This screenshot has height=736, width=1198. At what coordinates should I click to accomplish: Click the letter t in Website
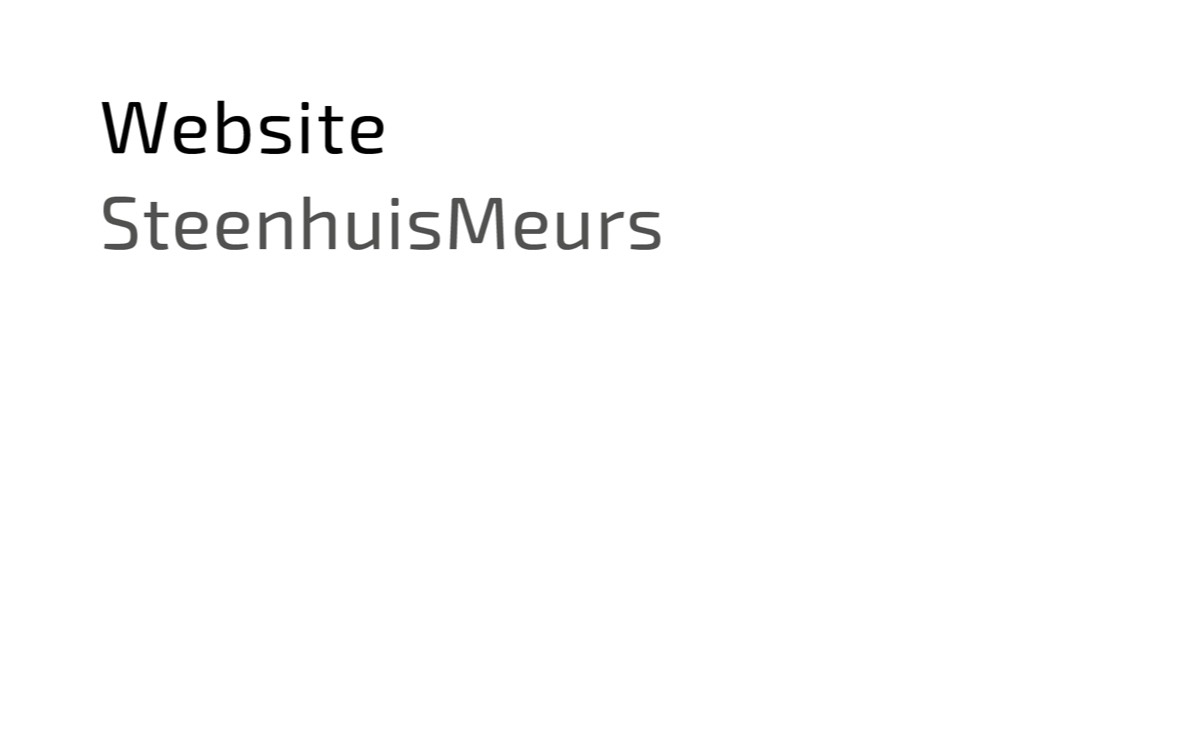coord(327,130)
